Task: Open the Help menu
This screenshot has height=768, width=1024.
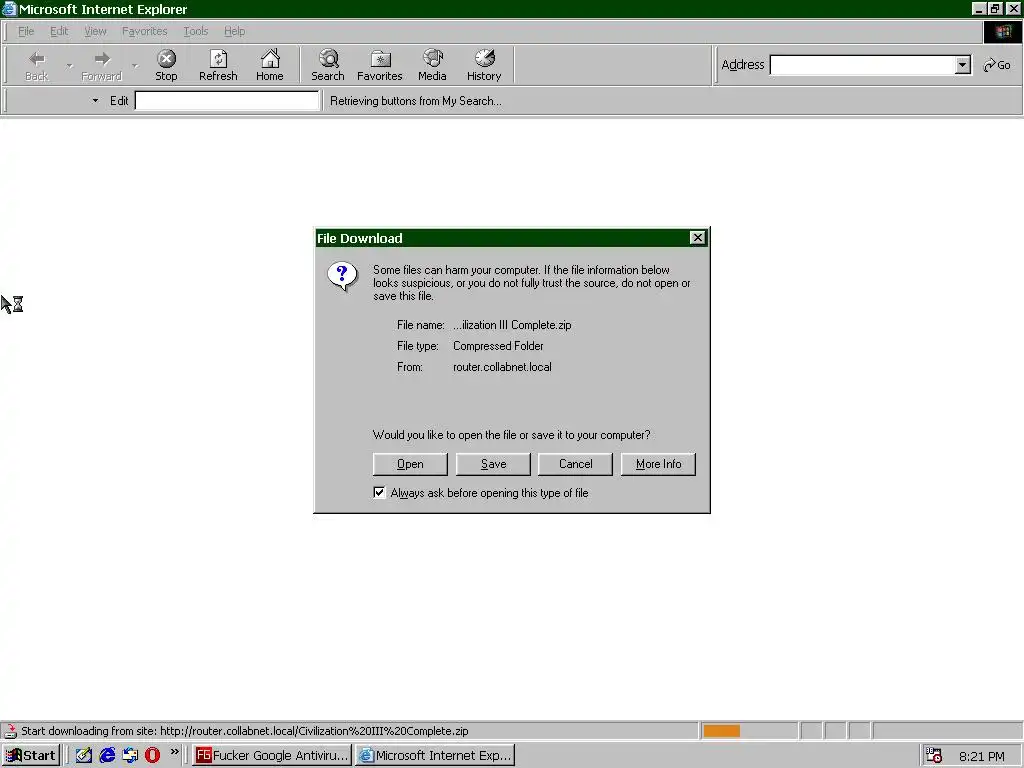Action: (x=234, y=31)
